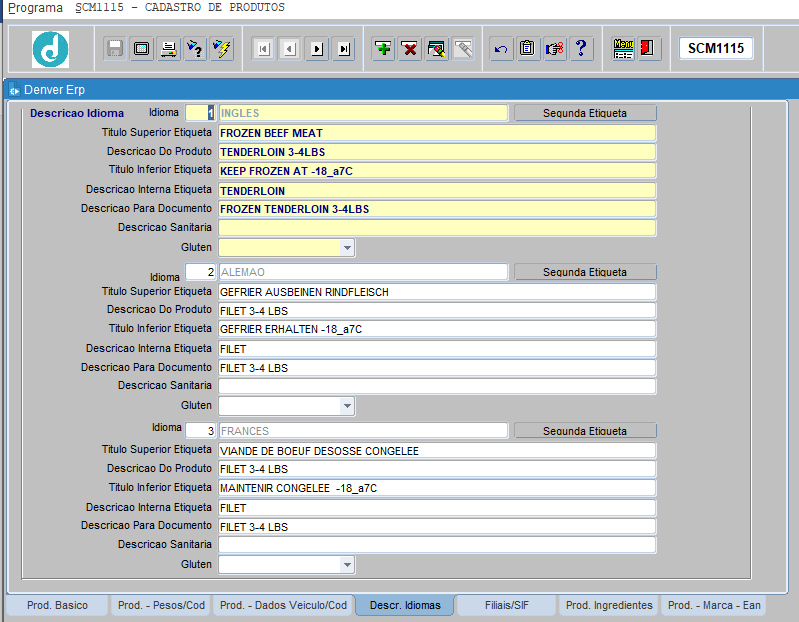Image resolution: width=799 pixels, height=622 pixels.
Task: Click the INGLES language name field
Action: (363, 113)
